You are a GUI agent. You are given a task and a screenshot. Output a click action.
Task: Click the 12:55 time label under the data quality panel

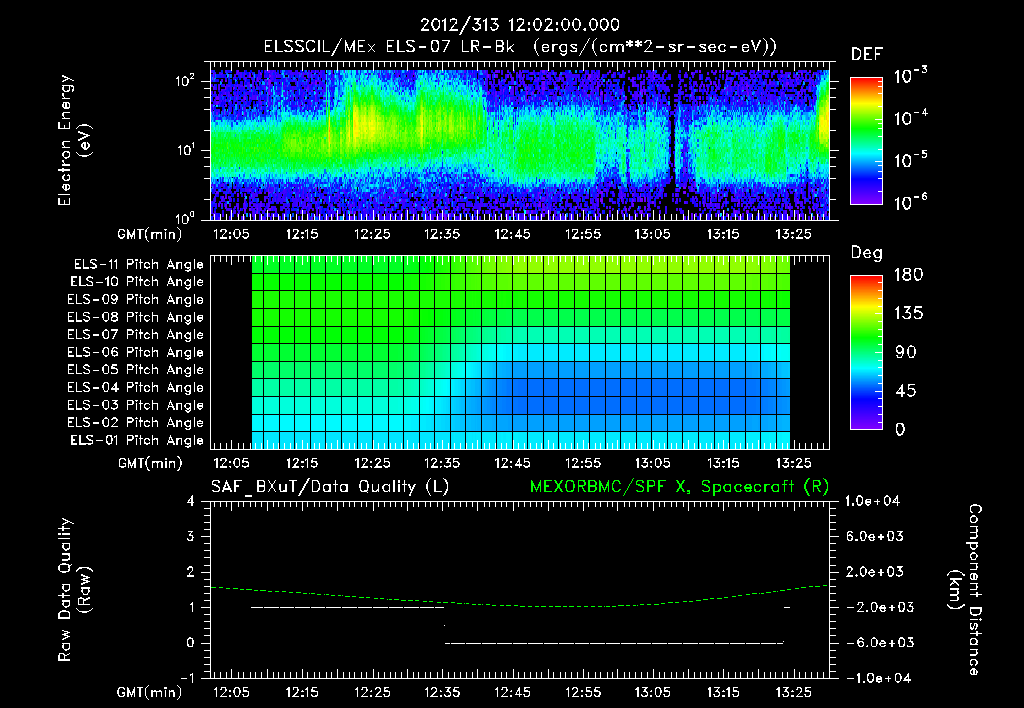coord(583,692)
